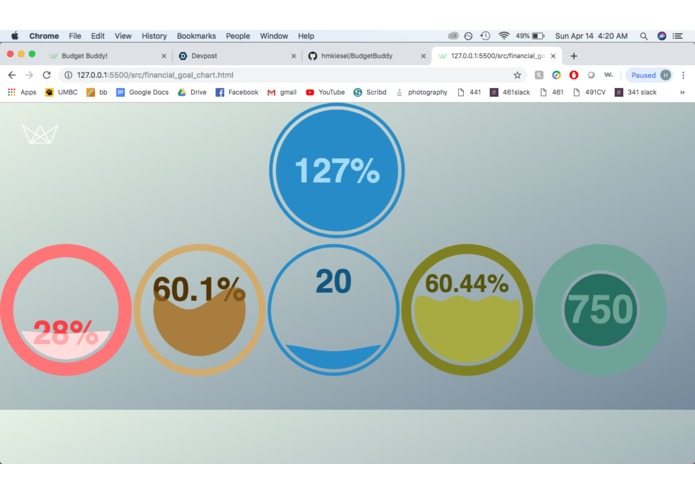Open the photography bookmark
Image resolution: width=695 pixels, height=494 pixels.
point(422,92)
